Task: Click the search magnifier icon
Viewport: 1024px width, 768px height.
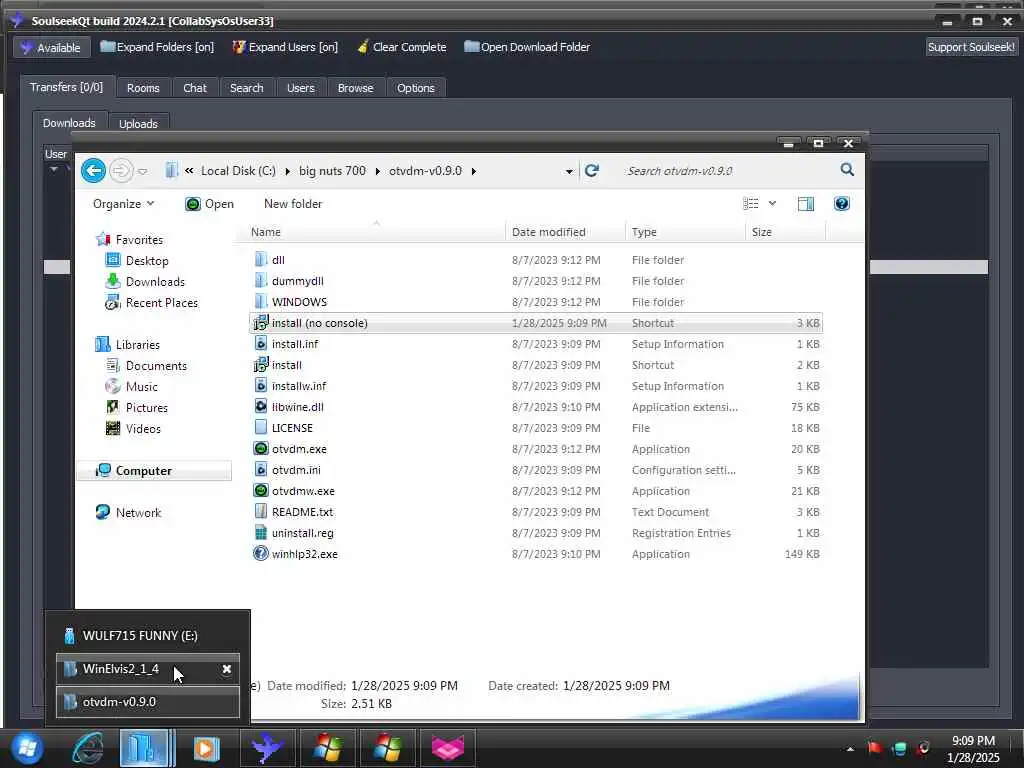Action: (847, 170)
